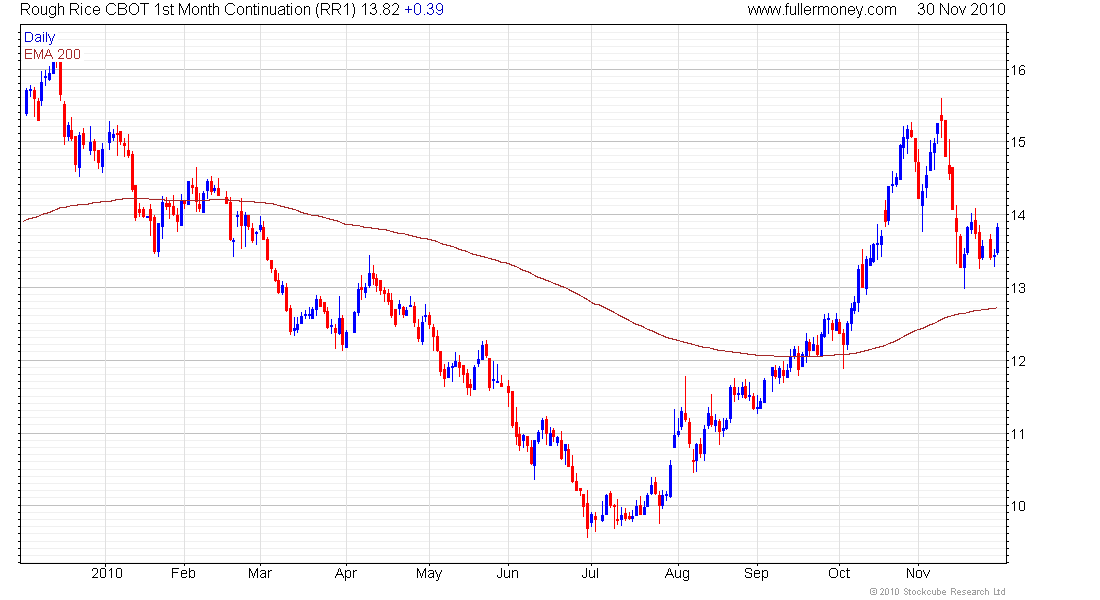Select the price change value +0.39
The width and height of the screenshot is (1100, 600).
[424, 10]
